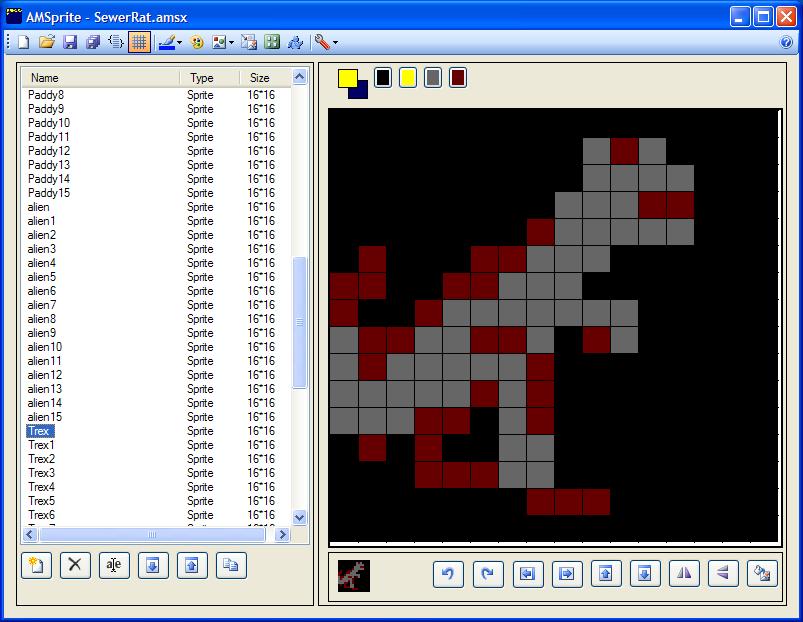Shift sprite right with arrow button
The height and width of the screenshot is (622, 803).
[566, 574]
